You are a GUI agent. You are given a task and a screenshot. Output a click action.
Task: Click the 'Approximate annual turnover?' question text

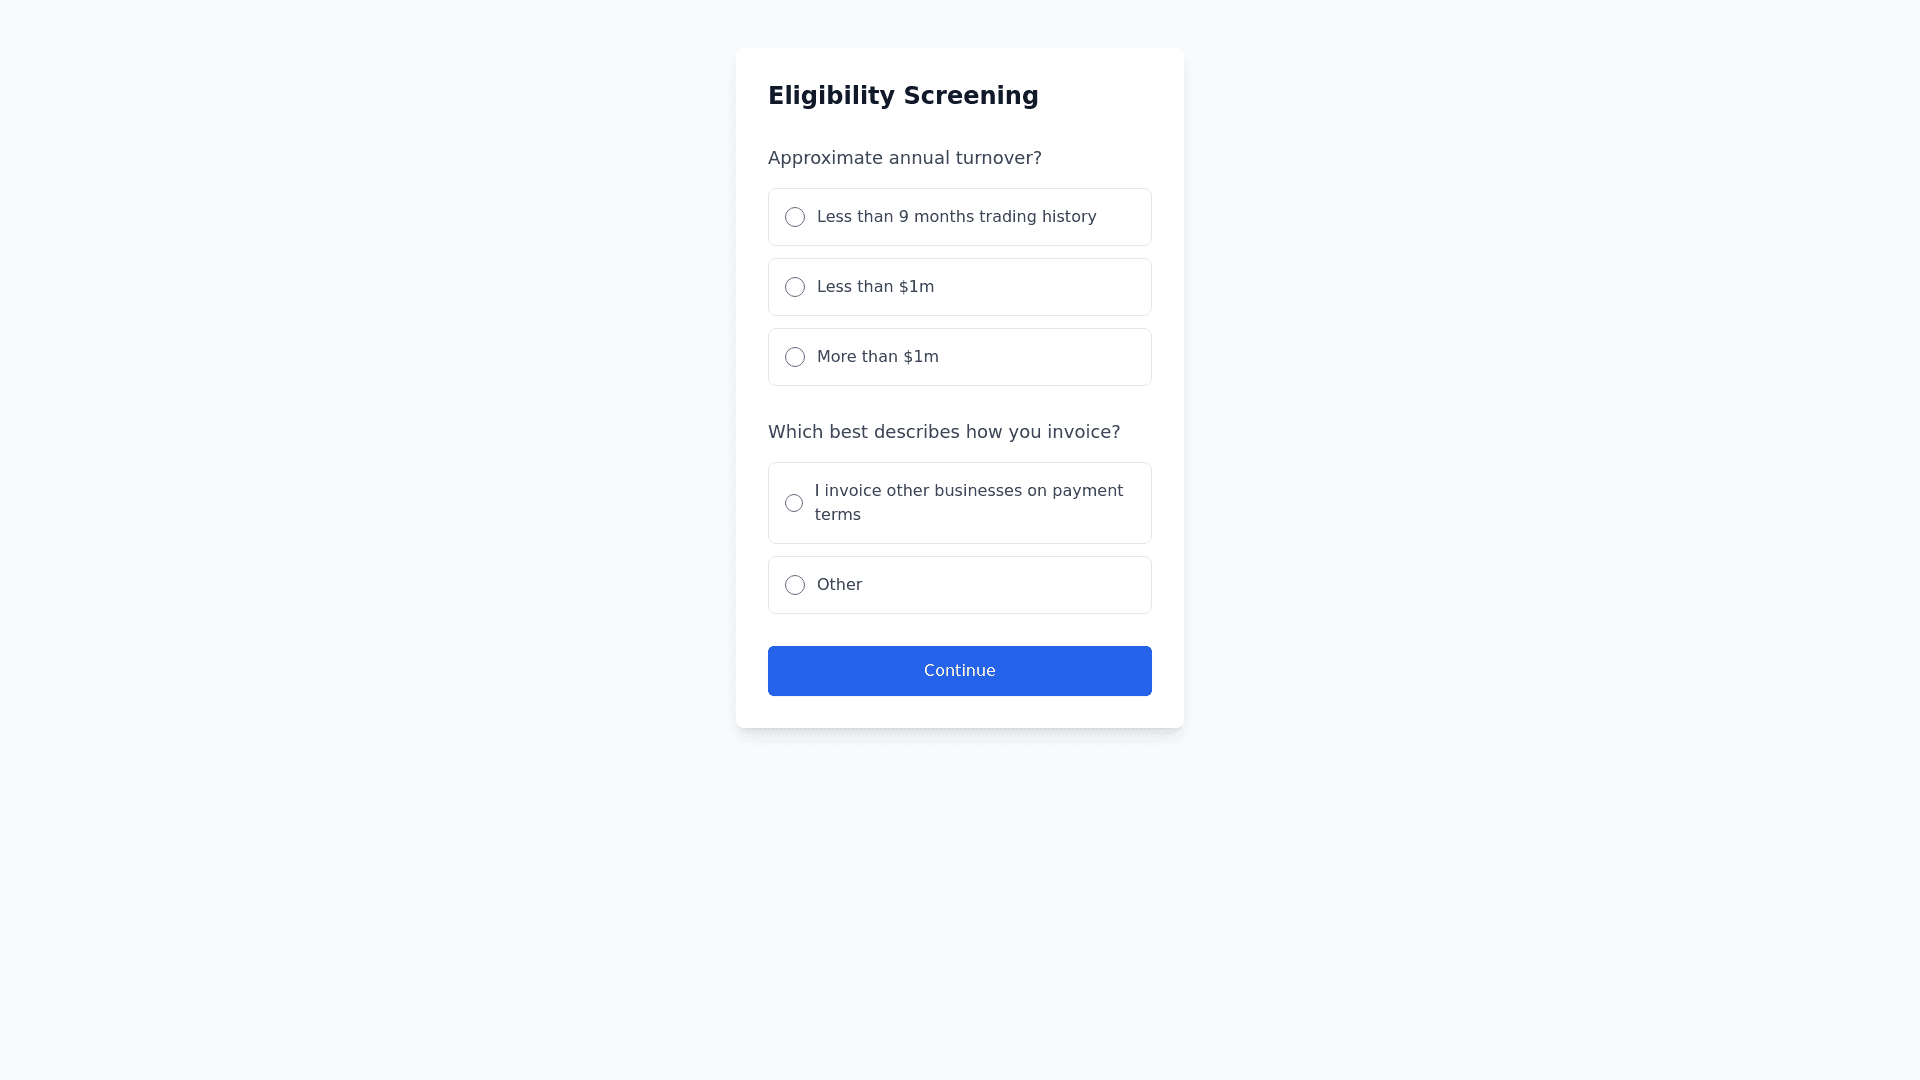point(904,158)
